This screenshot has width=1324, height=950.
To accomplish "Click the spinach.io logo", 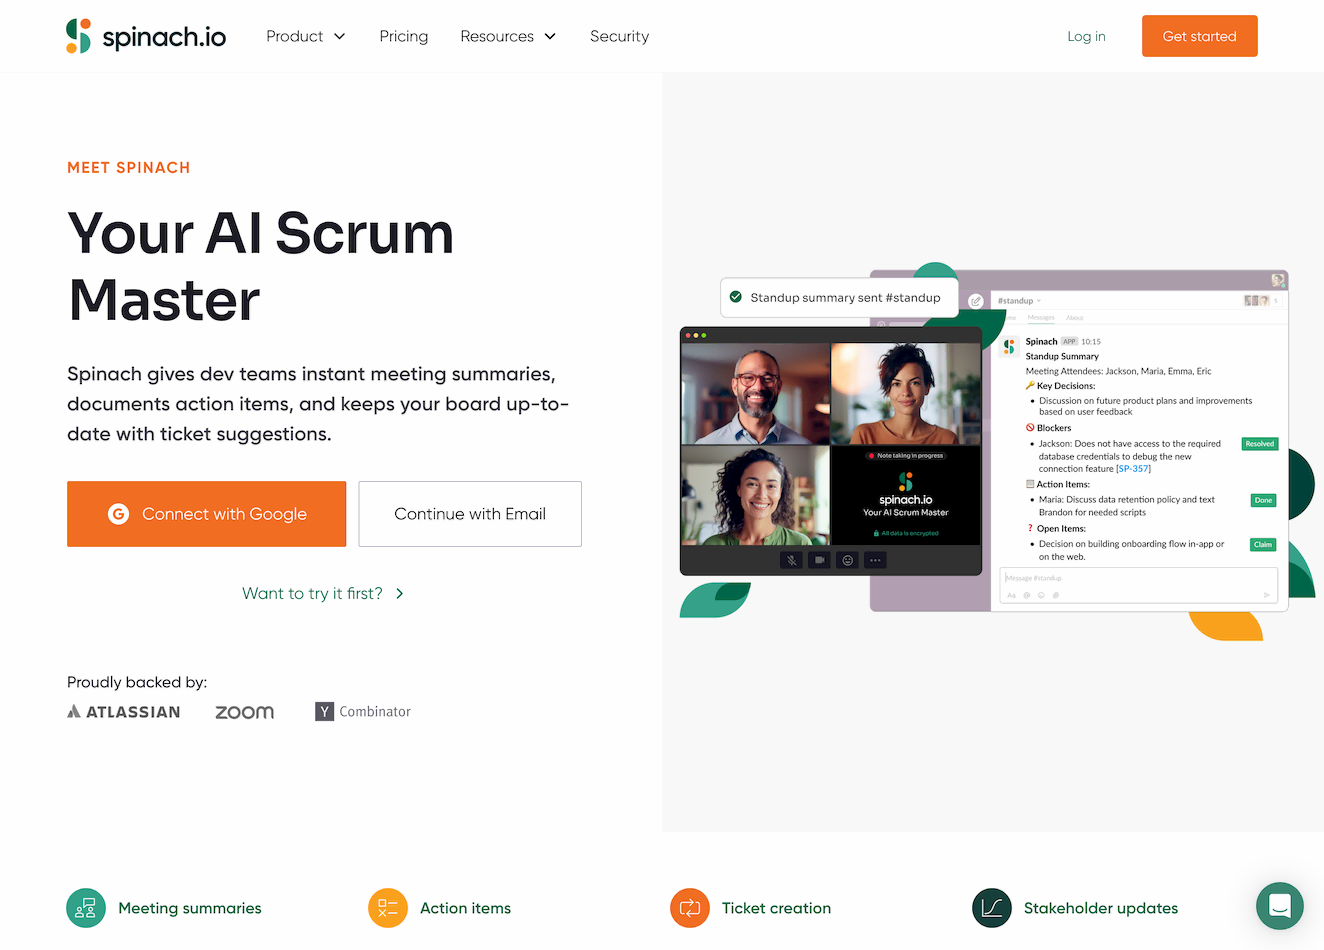I will [x=146, y=36].
